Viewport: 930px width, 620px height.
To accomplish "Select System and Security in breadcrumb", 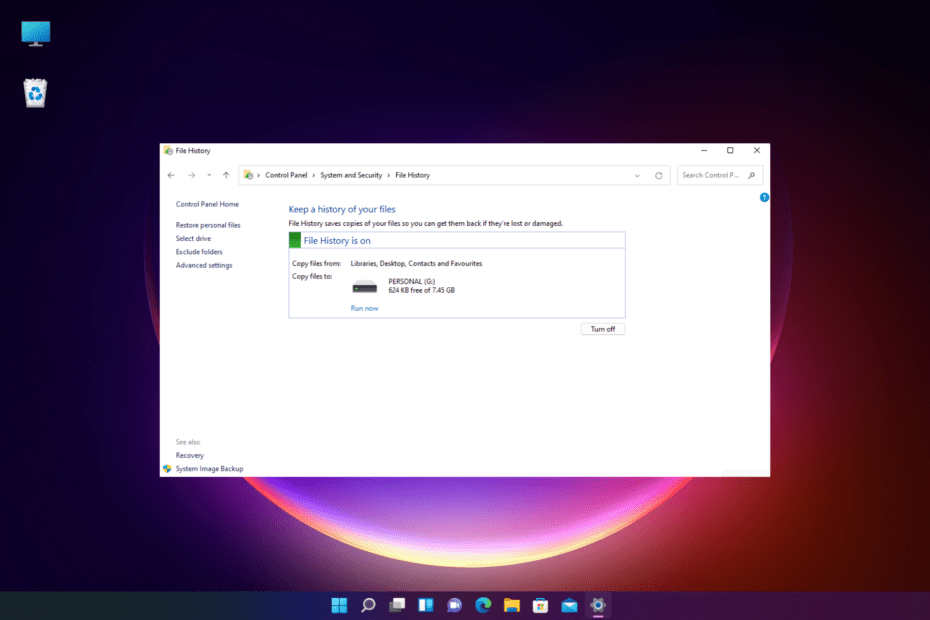I will pos(351,175).
